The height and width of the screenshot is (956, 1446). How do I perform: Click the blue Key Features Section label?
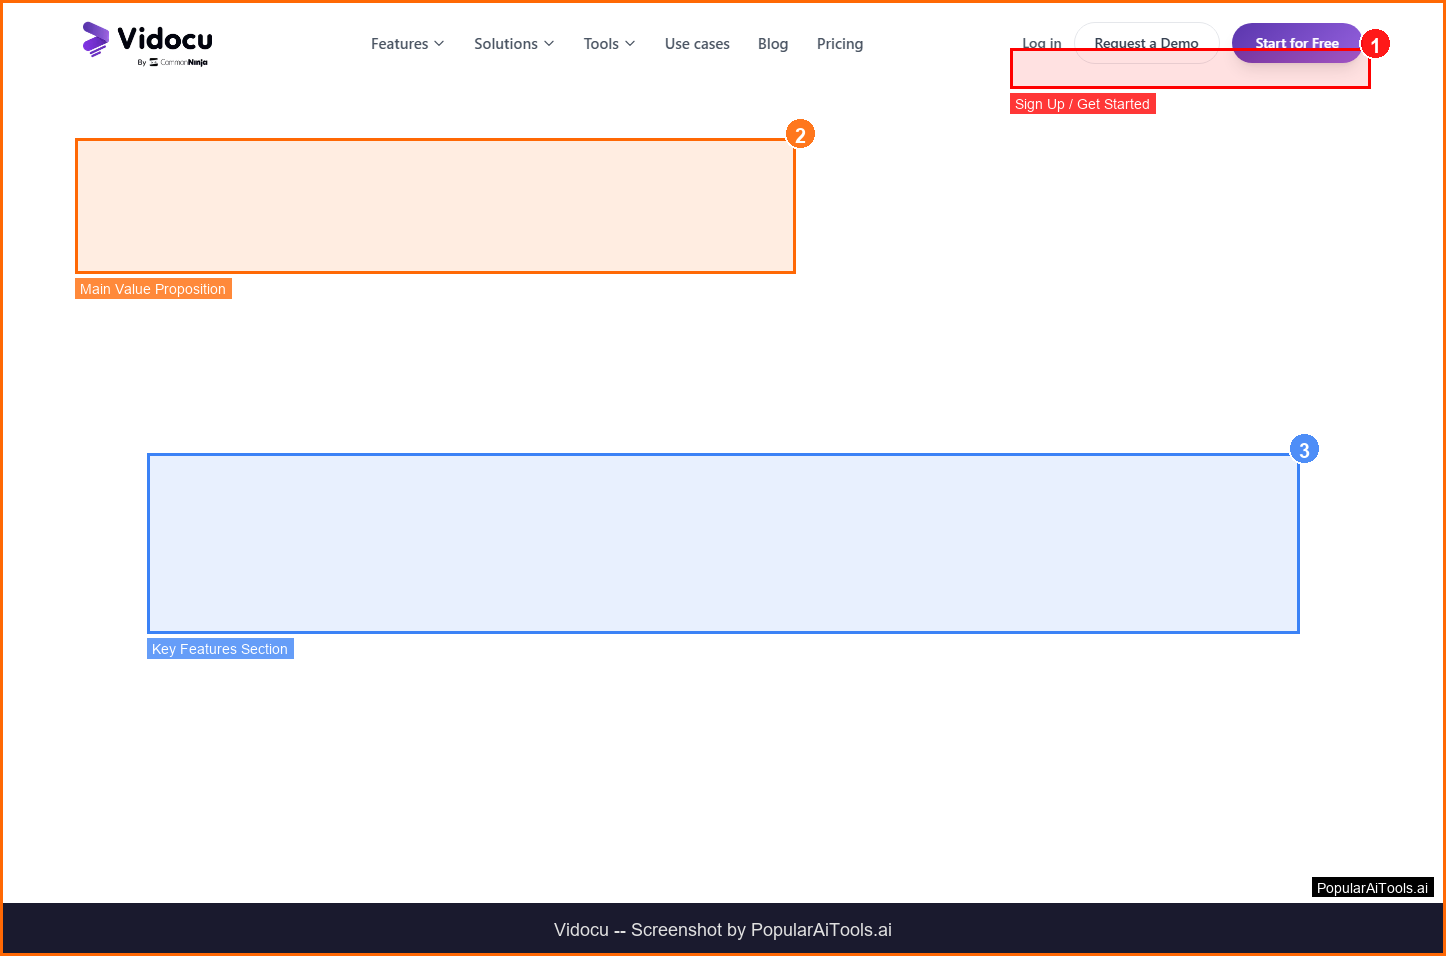pos(220,649)
